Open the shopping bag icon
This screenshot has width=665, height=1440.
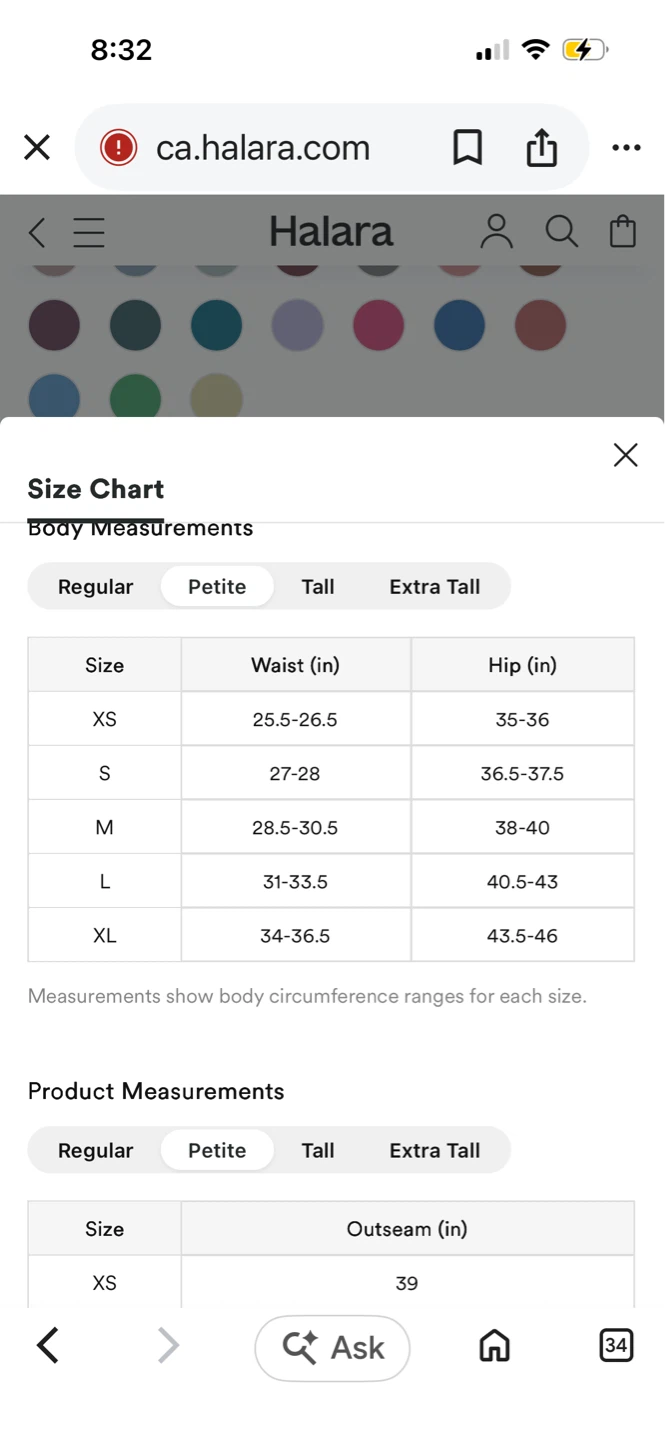coord(623,232)
